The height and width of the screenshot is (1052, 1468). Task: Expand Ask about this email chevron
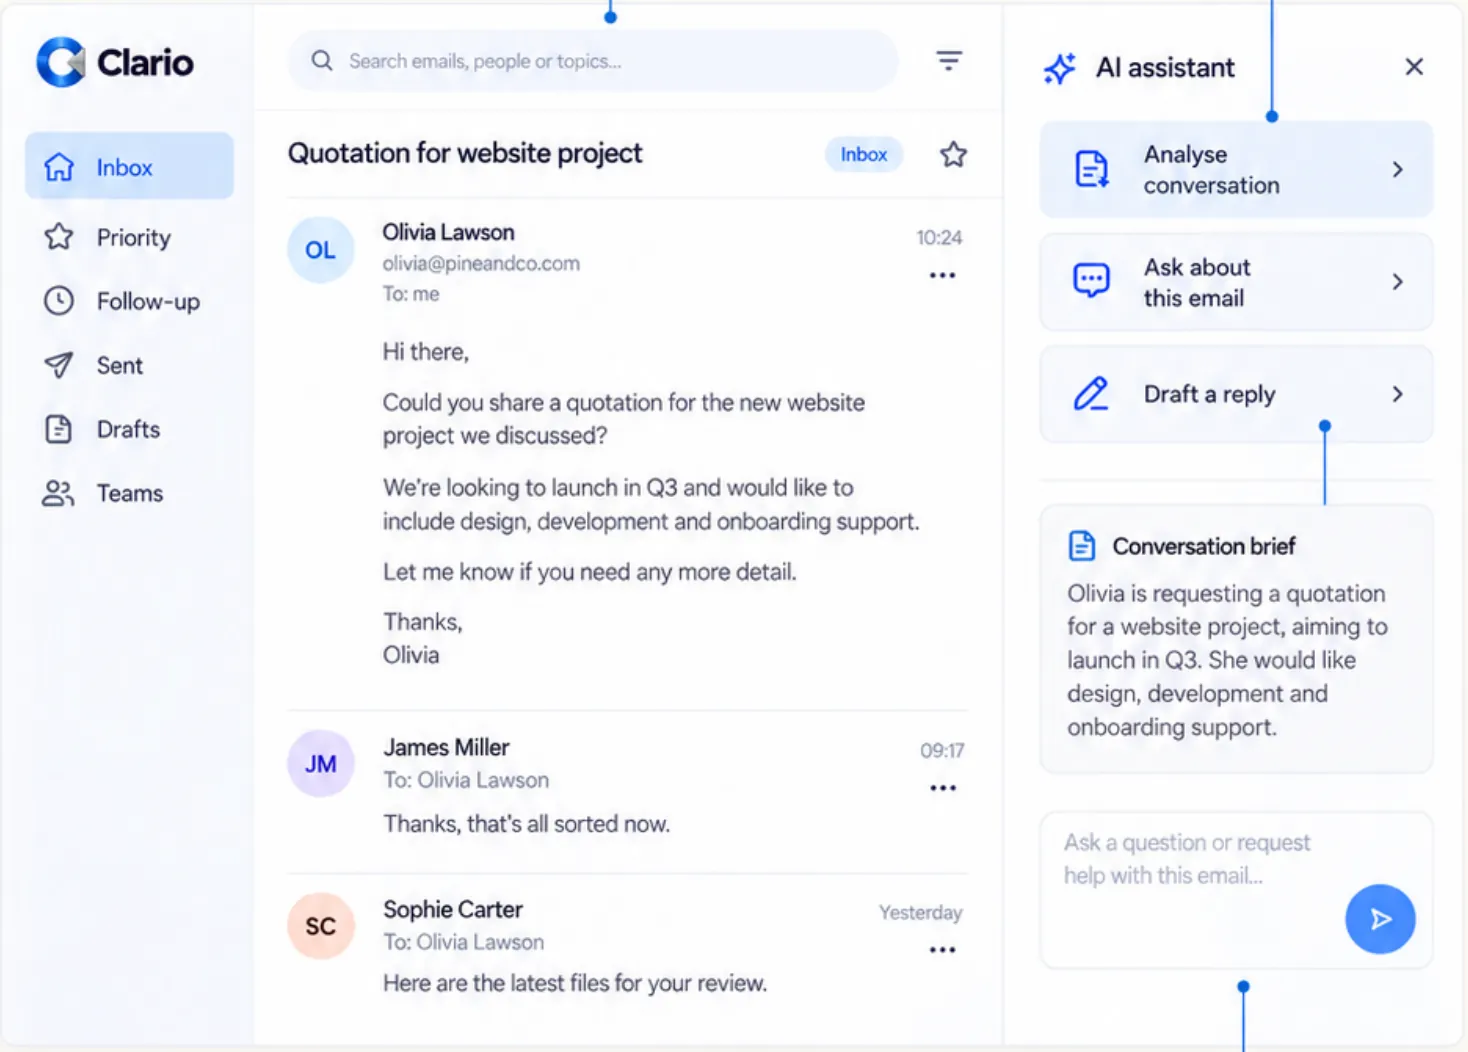coord(1398,282)
